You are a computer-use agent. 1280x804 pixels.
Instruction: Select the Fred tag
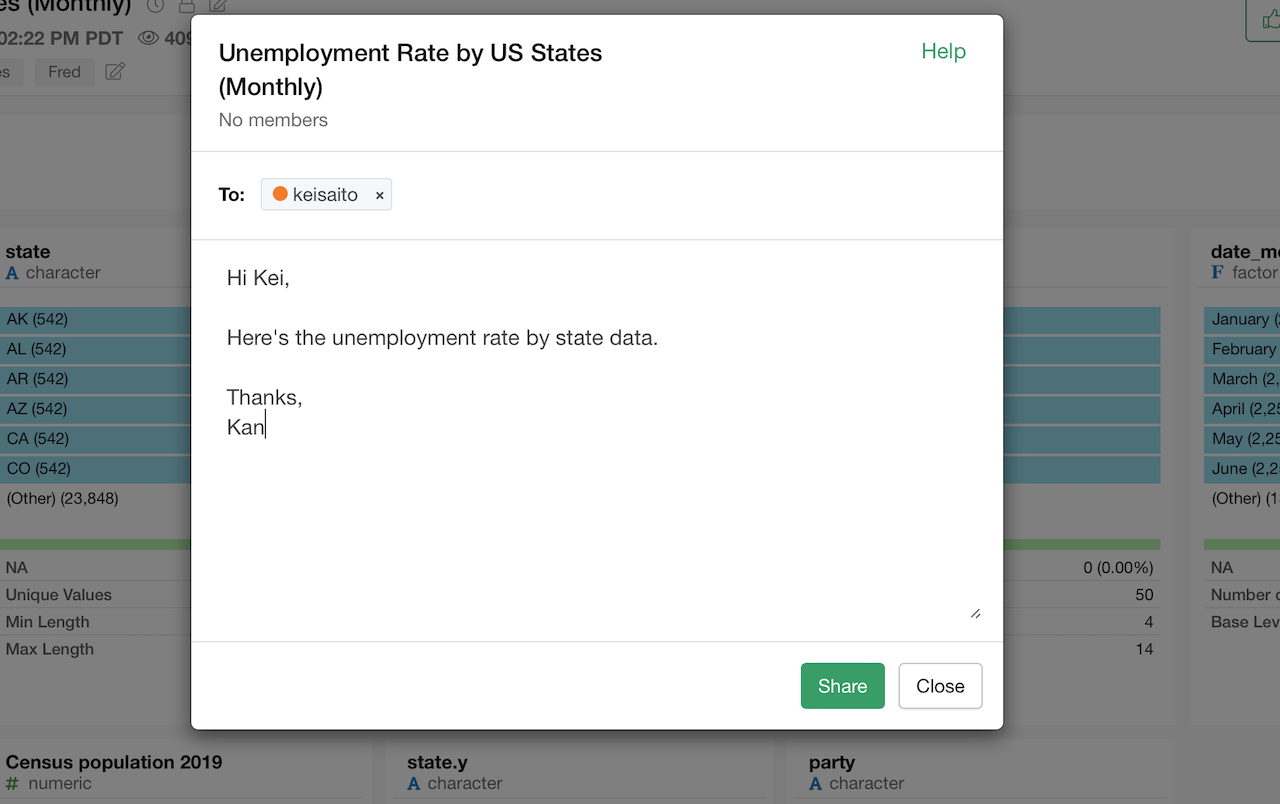pos(64,72)
